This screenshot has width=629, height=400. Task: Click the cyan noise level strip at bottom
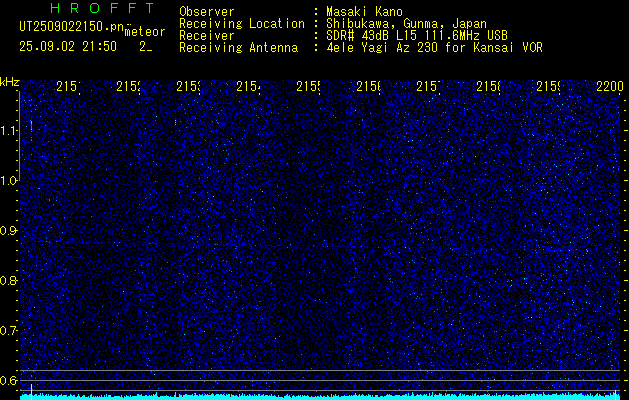(321, 397)
